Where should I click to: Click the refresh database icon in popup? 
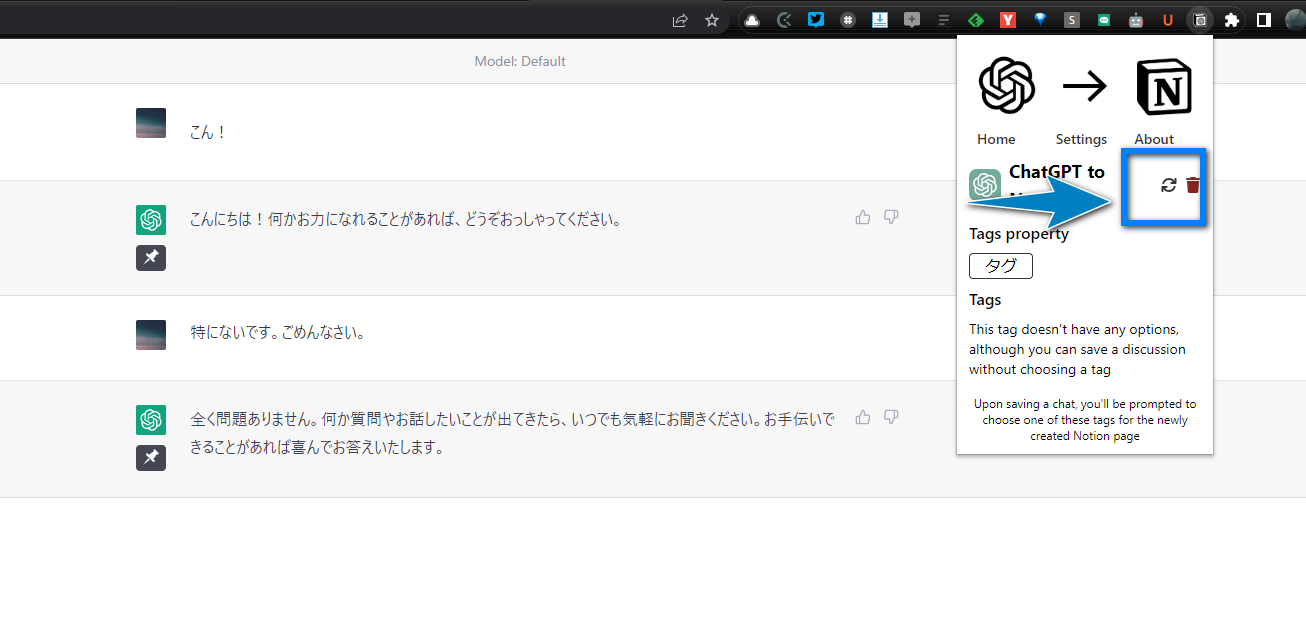point(1168,185)
